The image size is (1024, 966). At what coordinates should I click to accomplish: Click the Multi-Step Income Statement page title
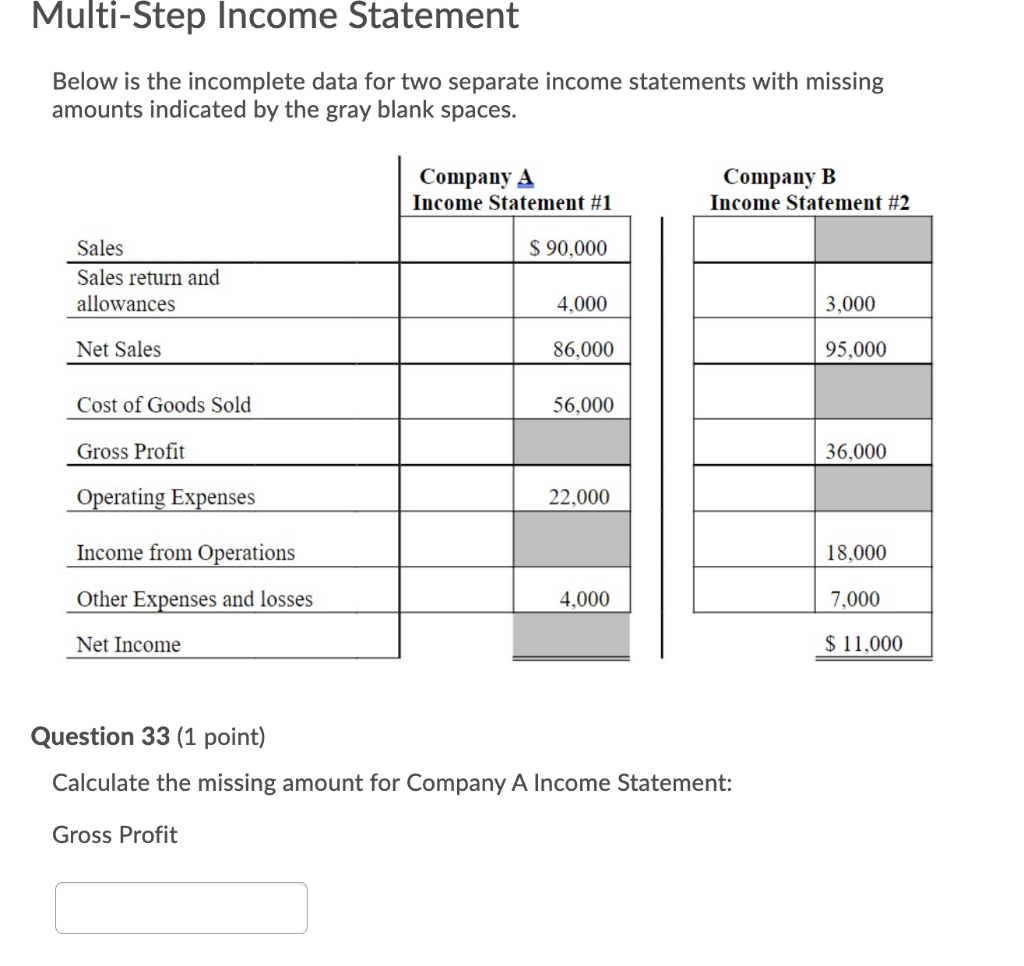point(274,17)
